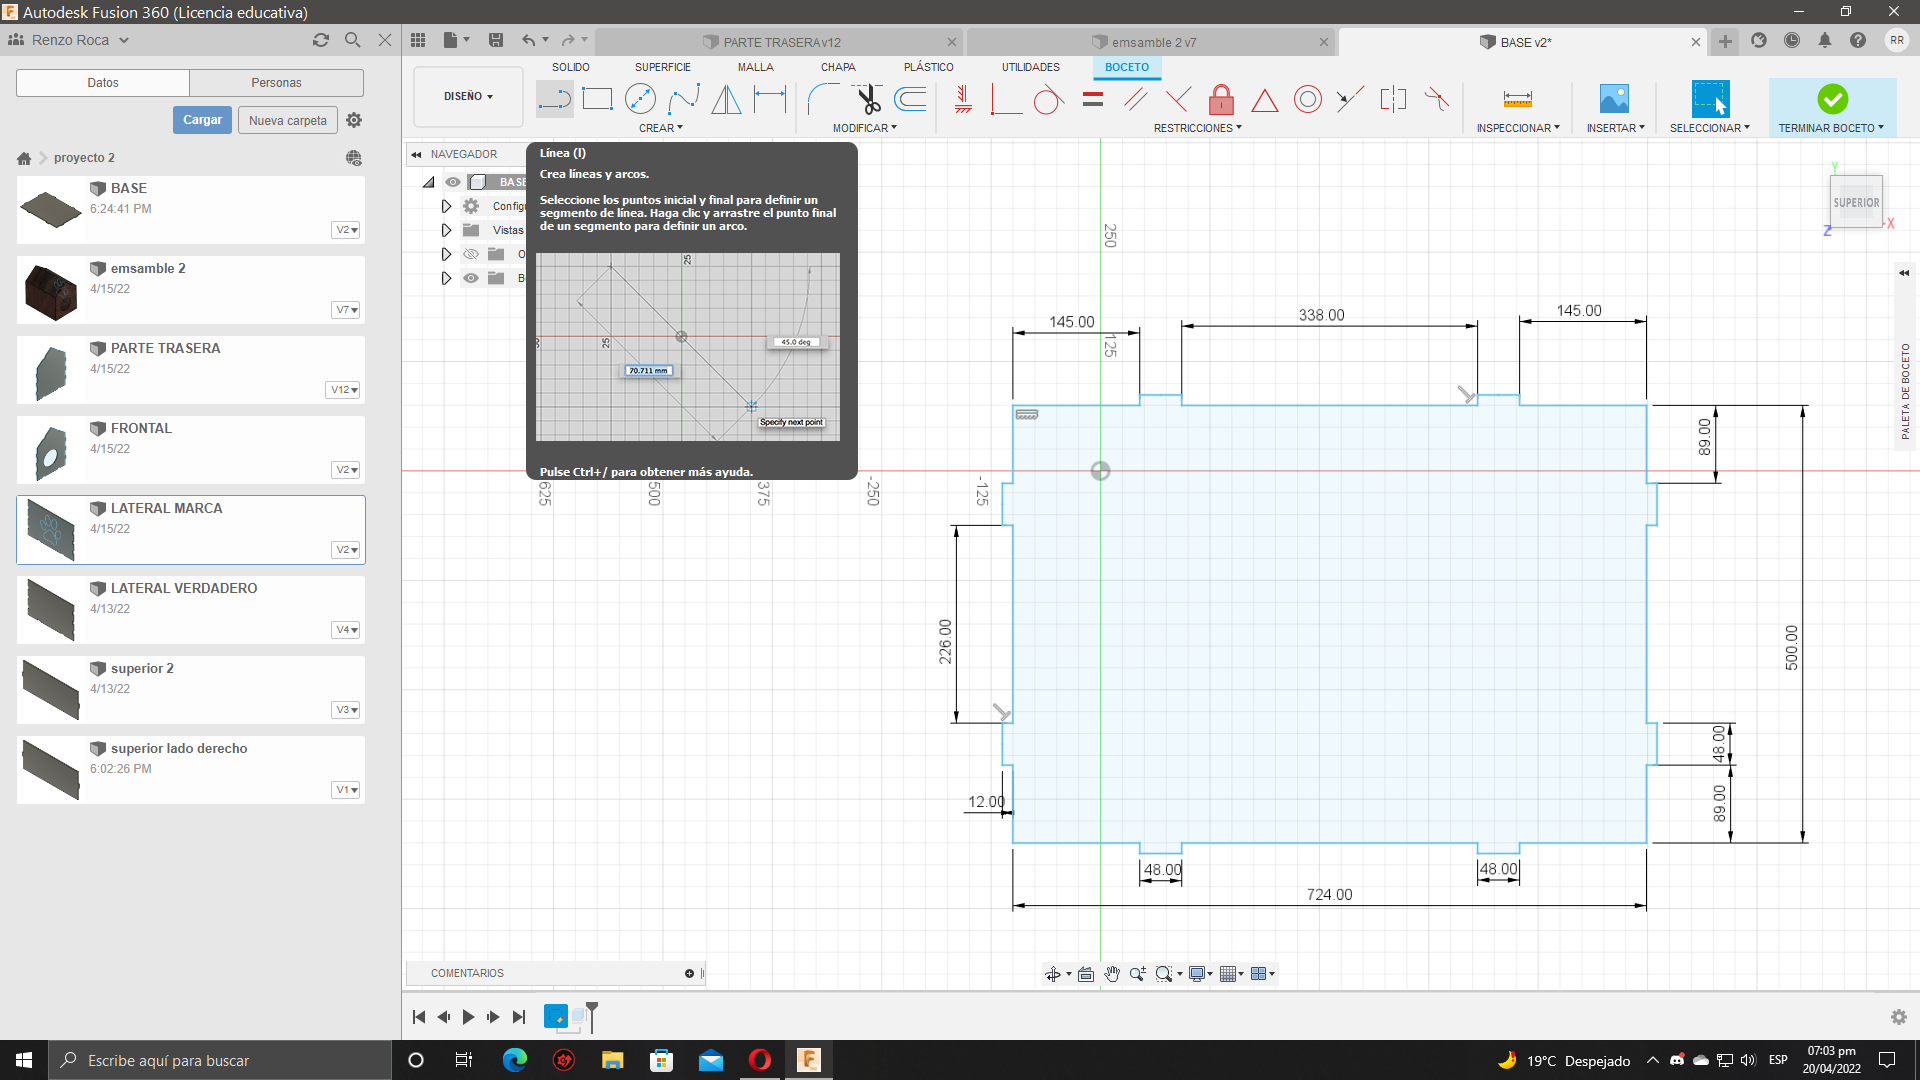
Task: Toggle visibility of the bodies folder
Action: tap(471, 278)
